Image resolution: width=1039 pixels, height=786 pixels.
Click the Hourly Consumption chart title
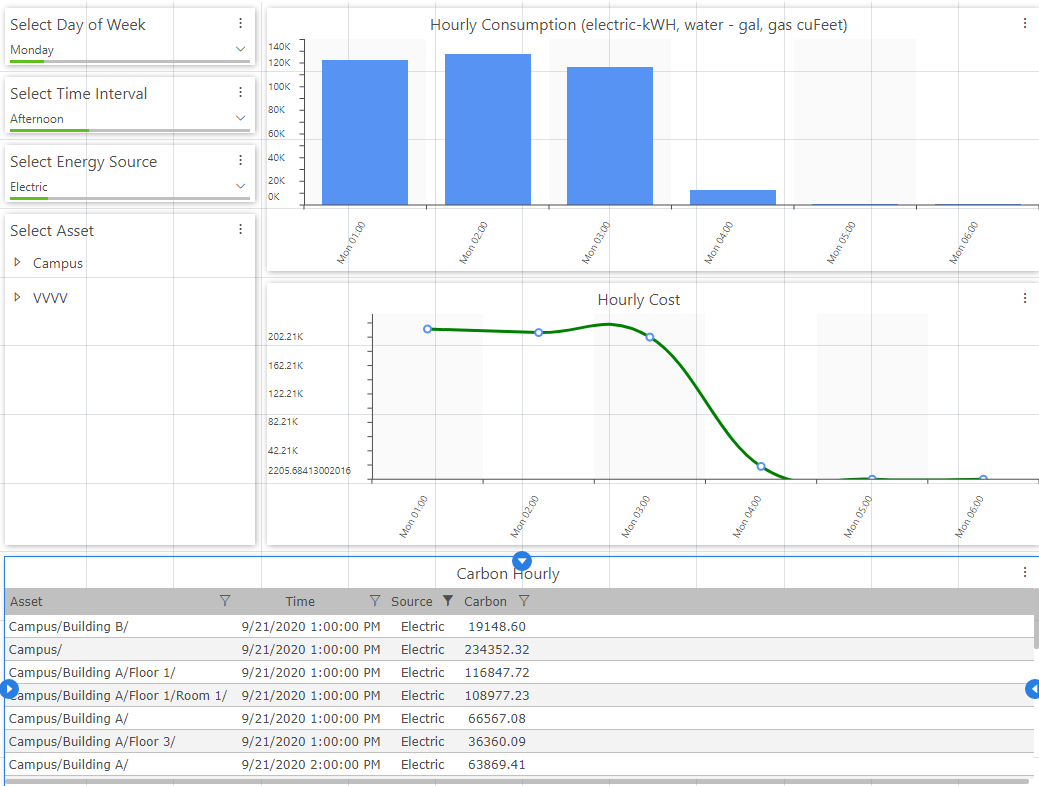(x=639, y=25)
